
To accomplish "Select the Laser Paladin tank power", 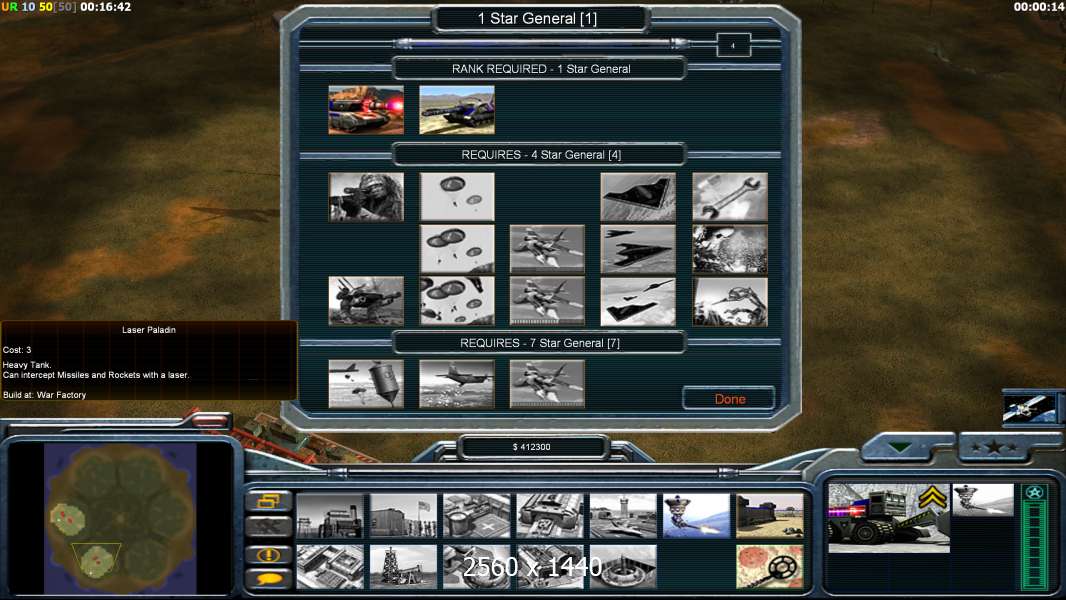I will 366,109.
